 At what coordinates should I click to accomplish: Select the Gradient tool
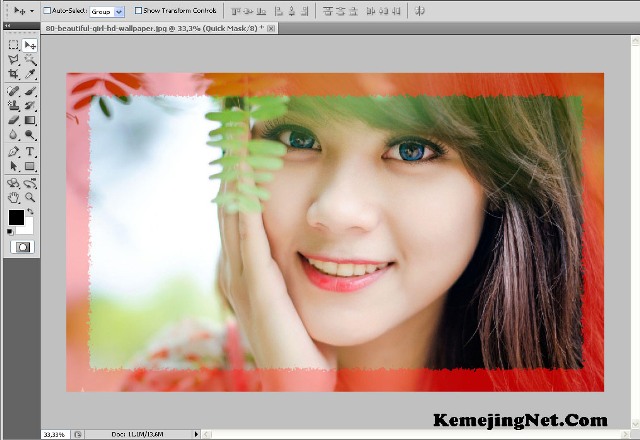30,120
